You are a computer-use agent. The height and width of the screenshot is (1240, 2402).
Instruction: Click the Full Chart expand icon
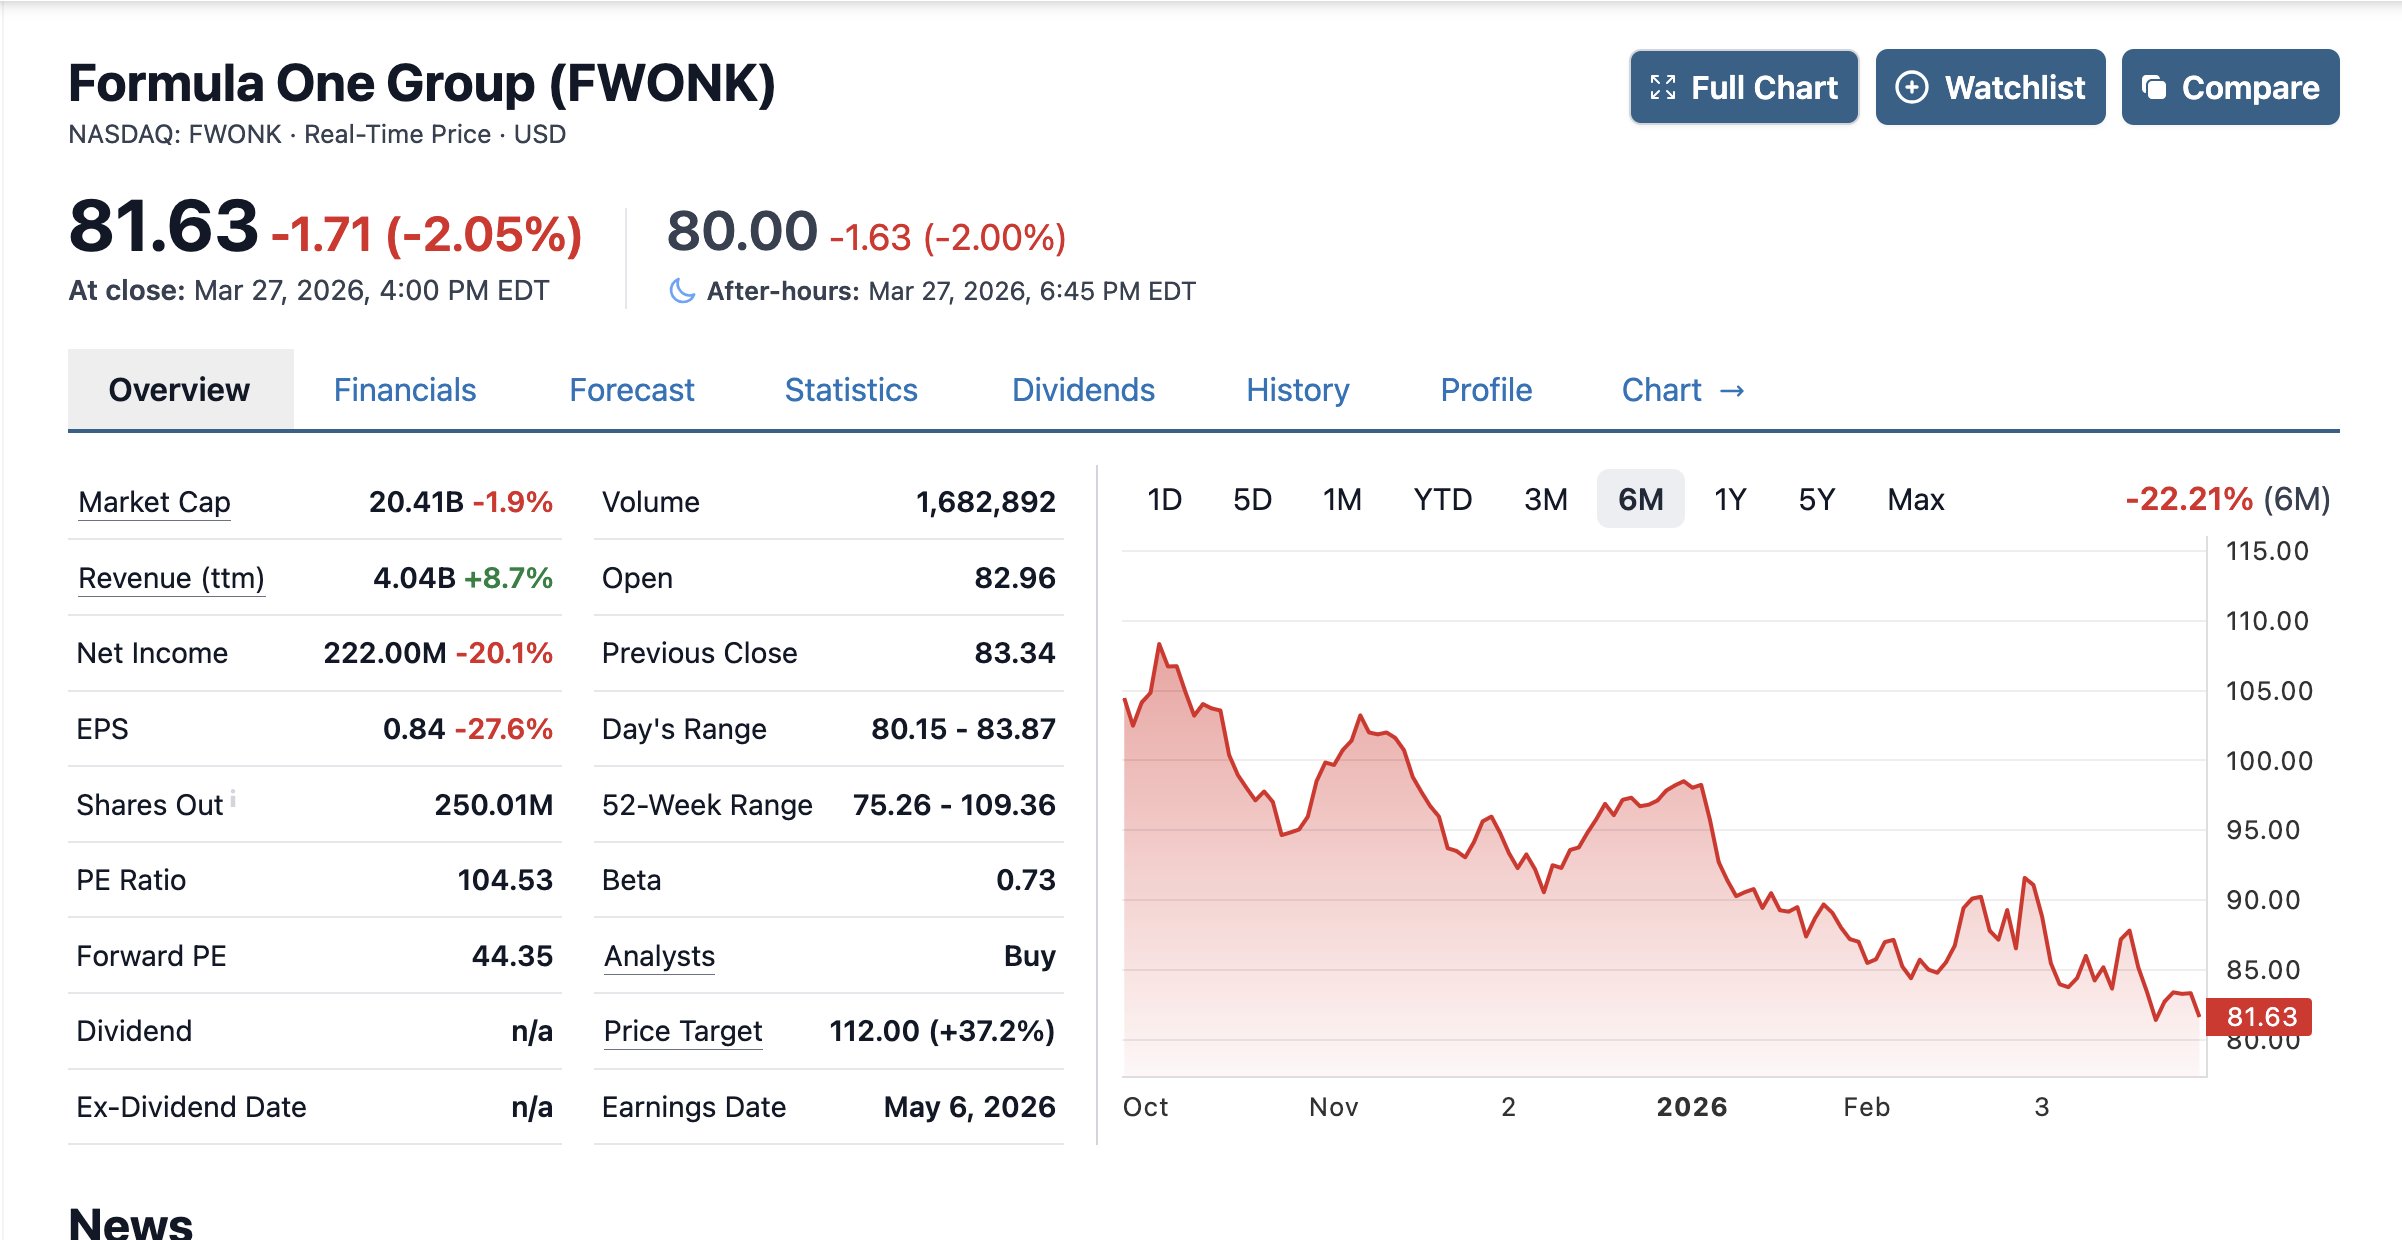[1663, 88]
